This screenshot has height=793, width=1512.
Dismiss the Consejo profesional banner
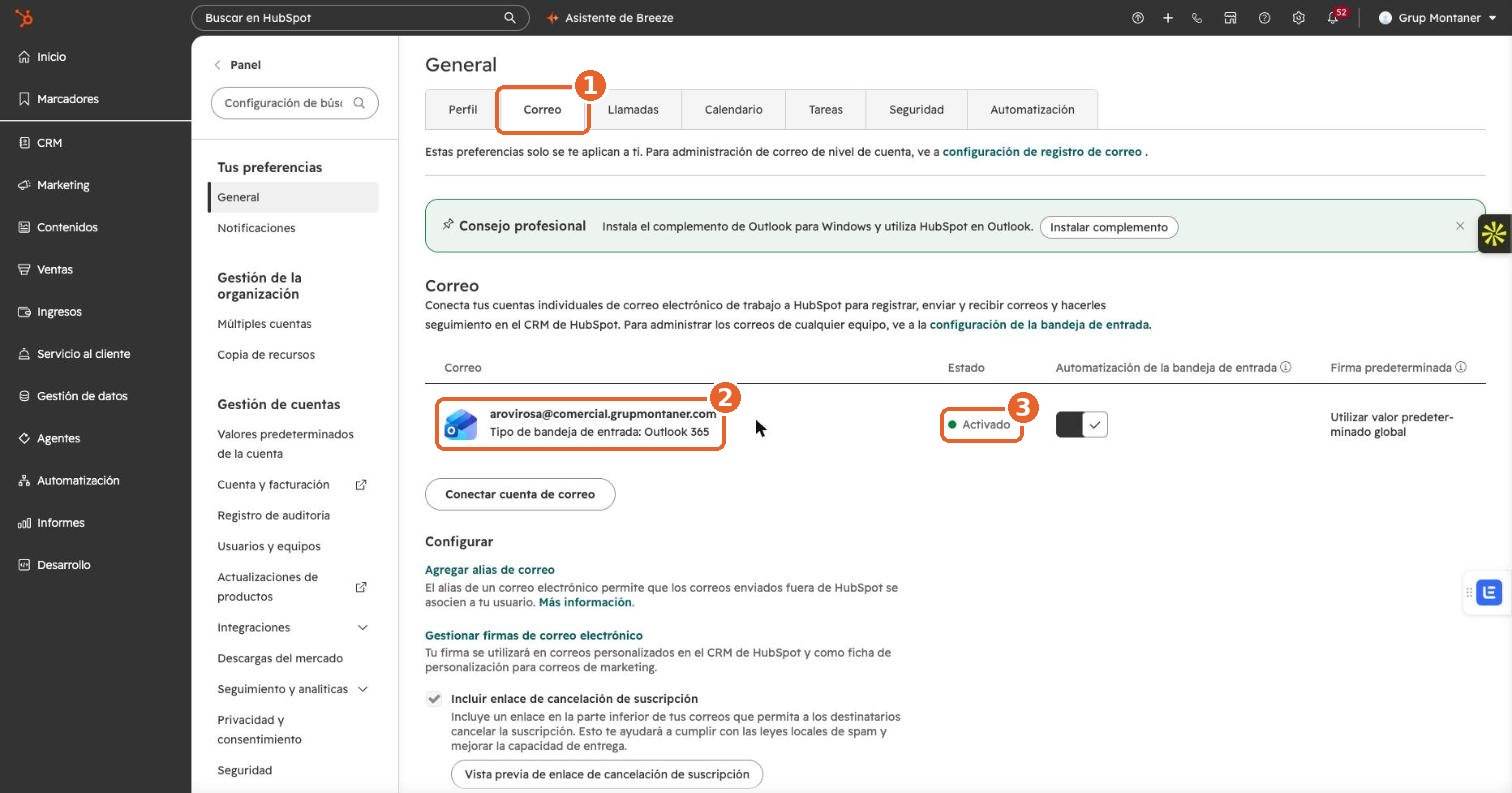[1460, 226]
